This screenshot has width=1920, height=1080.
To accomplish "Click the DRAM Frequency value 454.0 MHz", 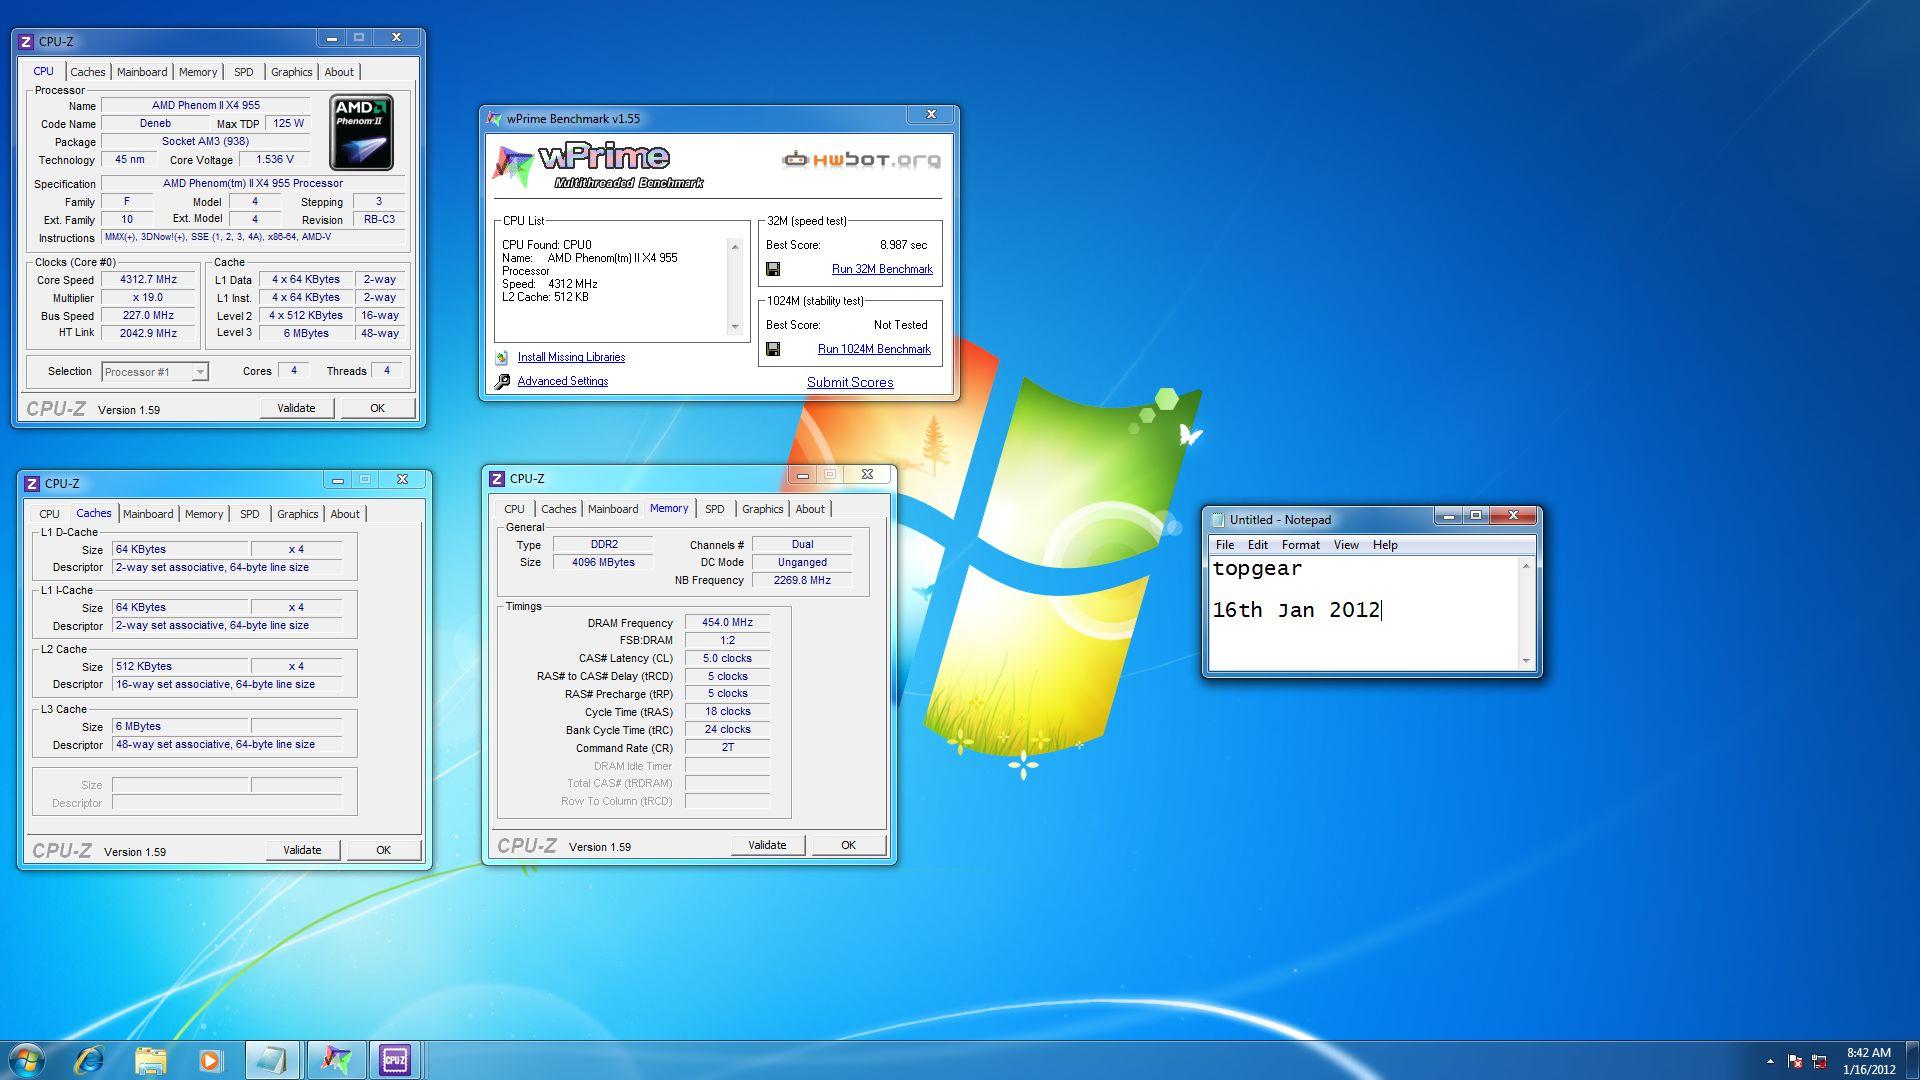I will [727, 622].
